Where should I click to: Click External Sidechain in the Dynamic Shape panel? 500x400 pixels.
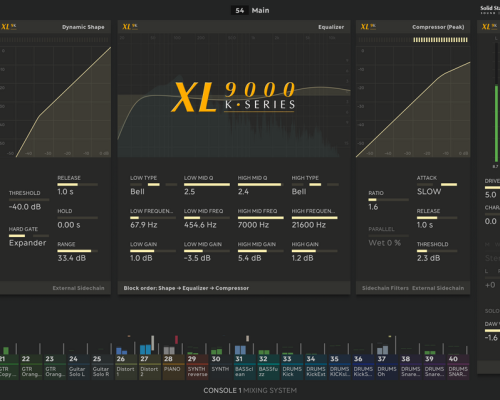(x=78, y=288)
